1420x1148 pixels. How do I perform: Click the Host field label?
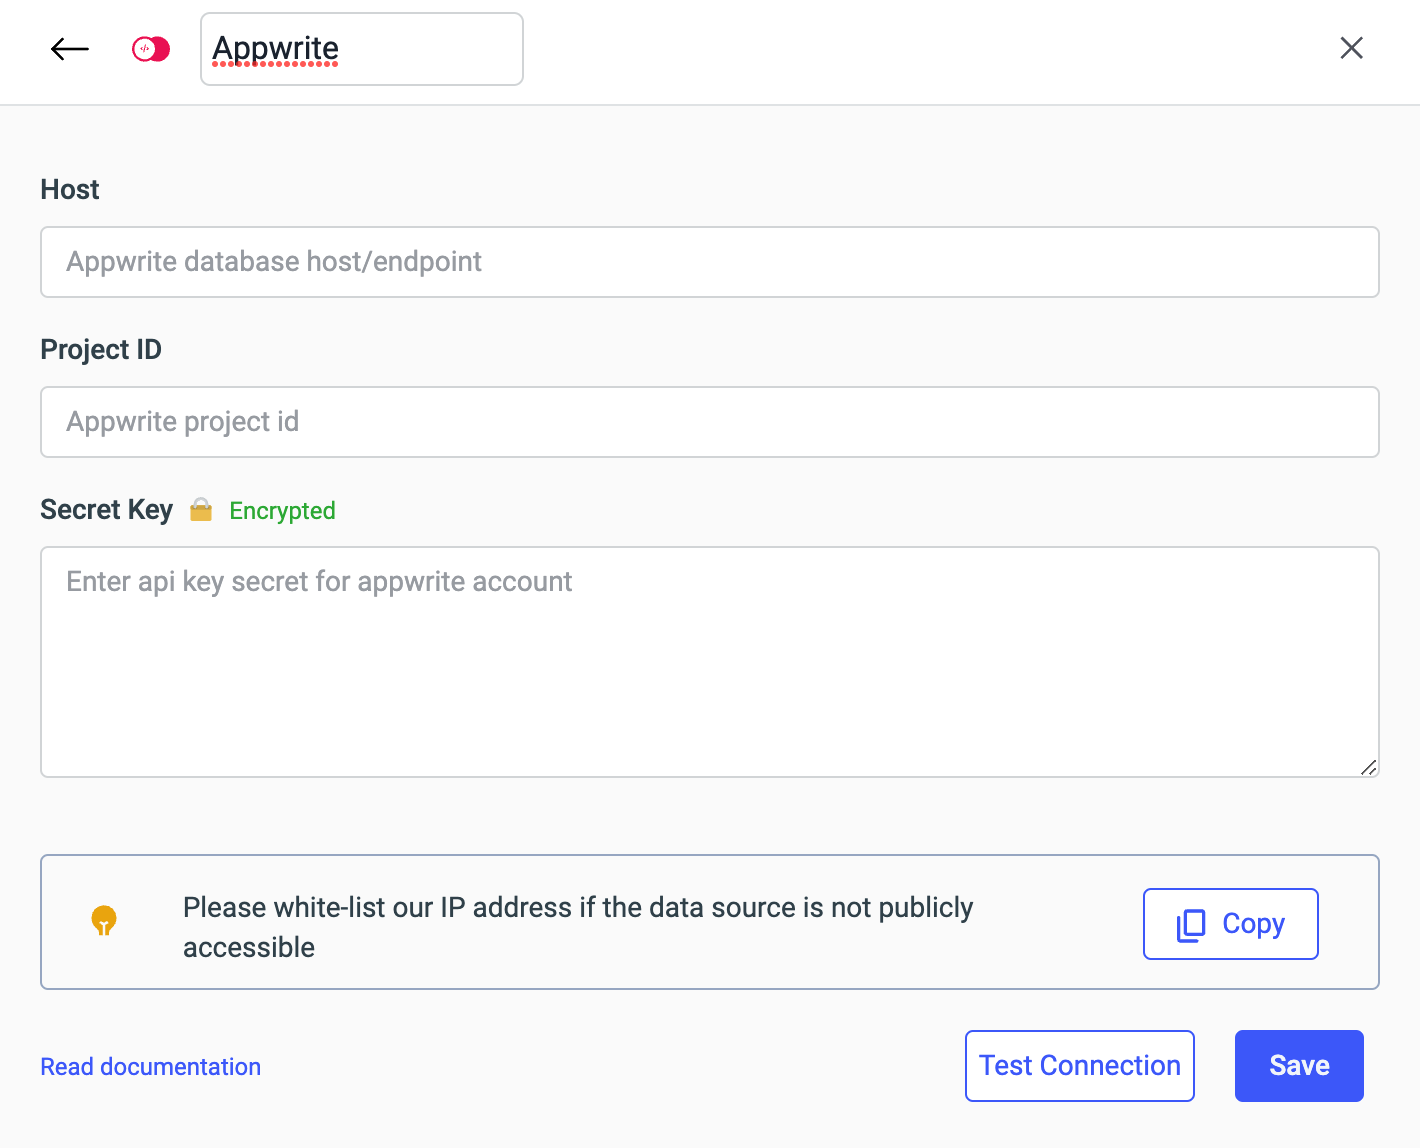coord(70,190)
